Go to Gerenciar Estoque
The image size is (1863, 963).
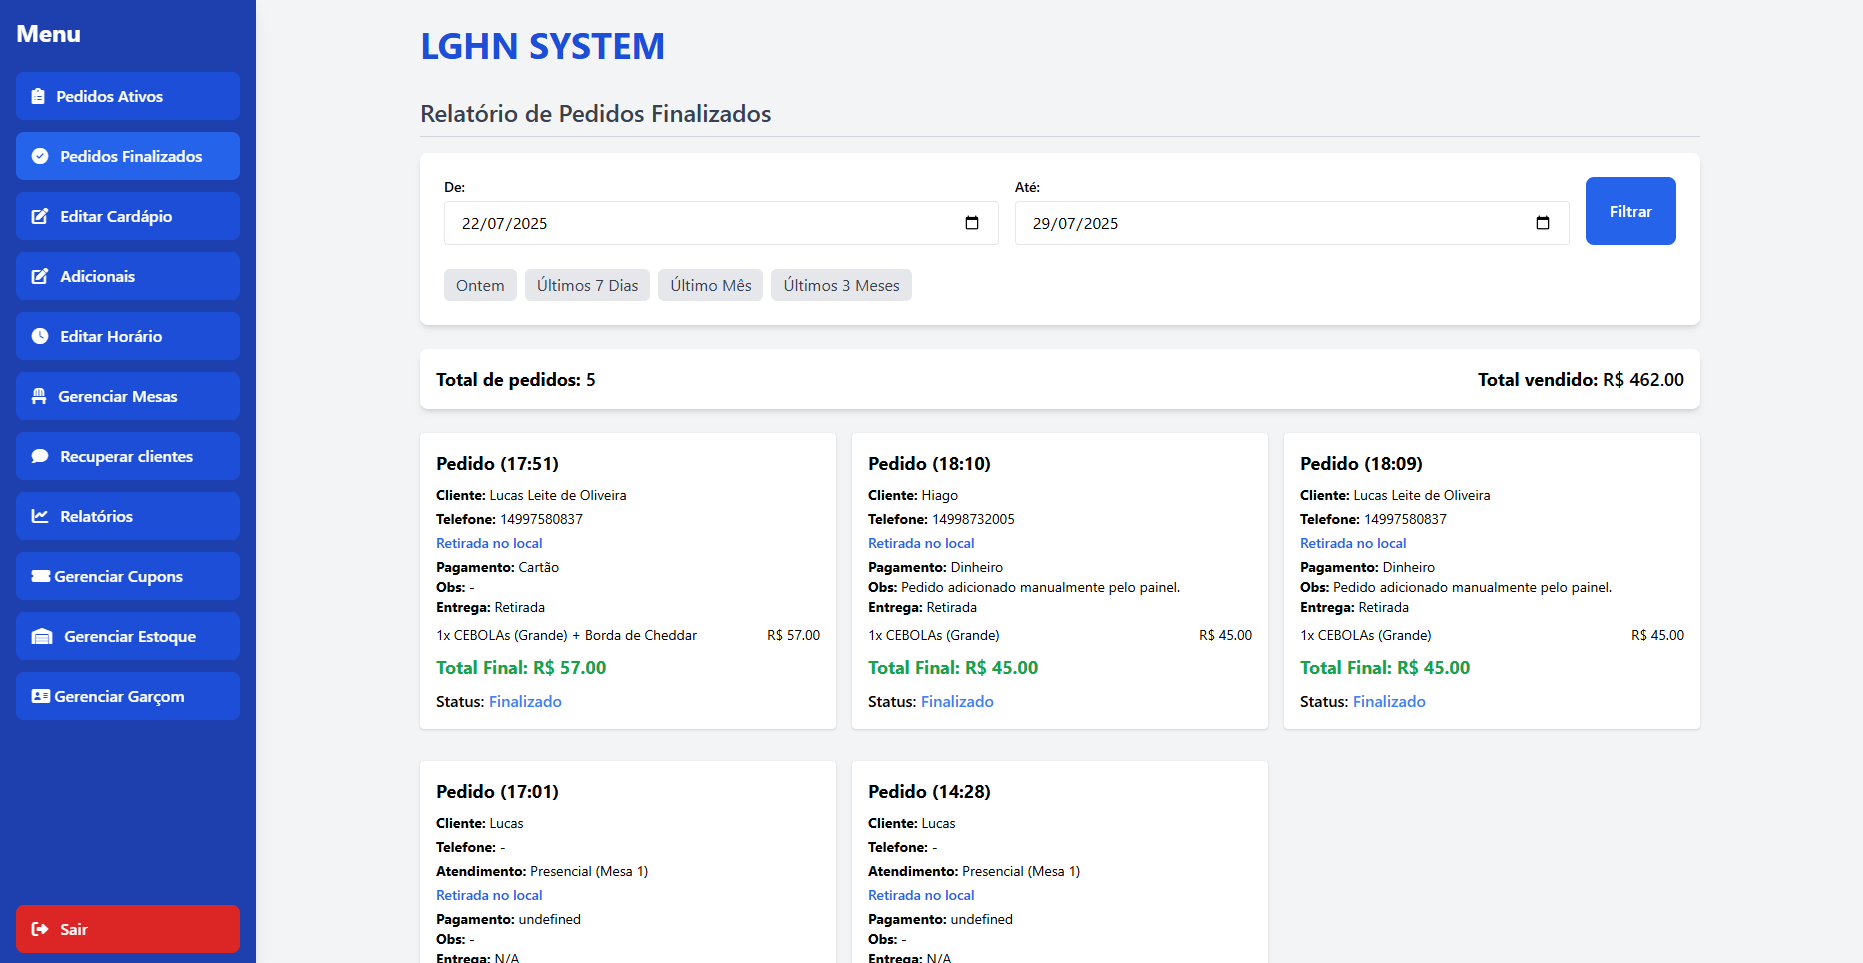[x=128, y=636]
